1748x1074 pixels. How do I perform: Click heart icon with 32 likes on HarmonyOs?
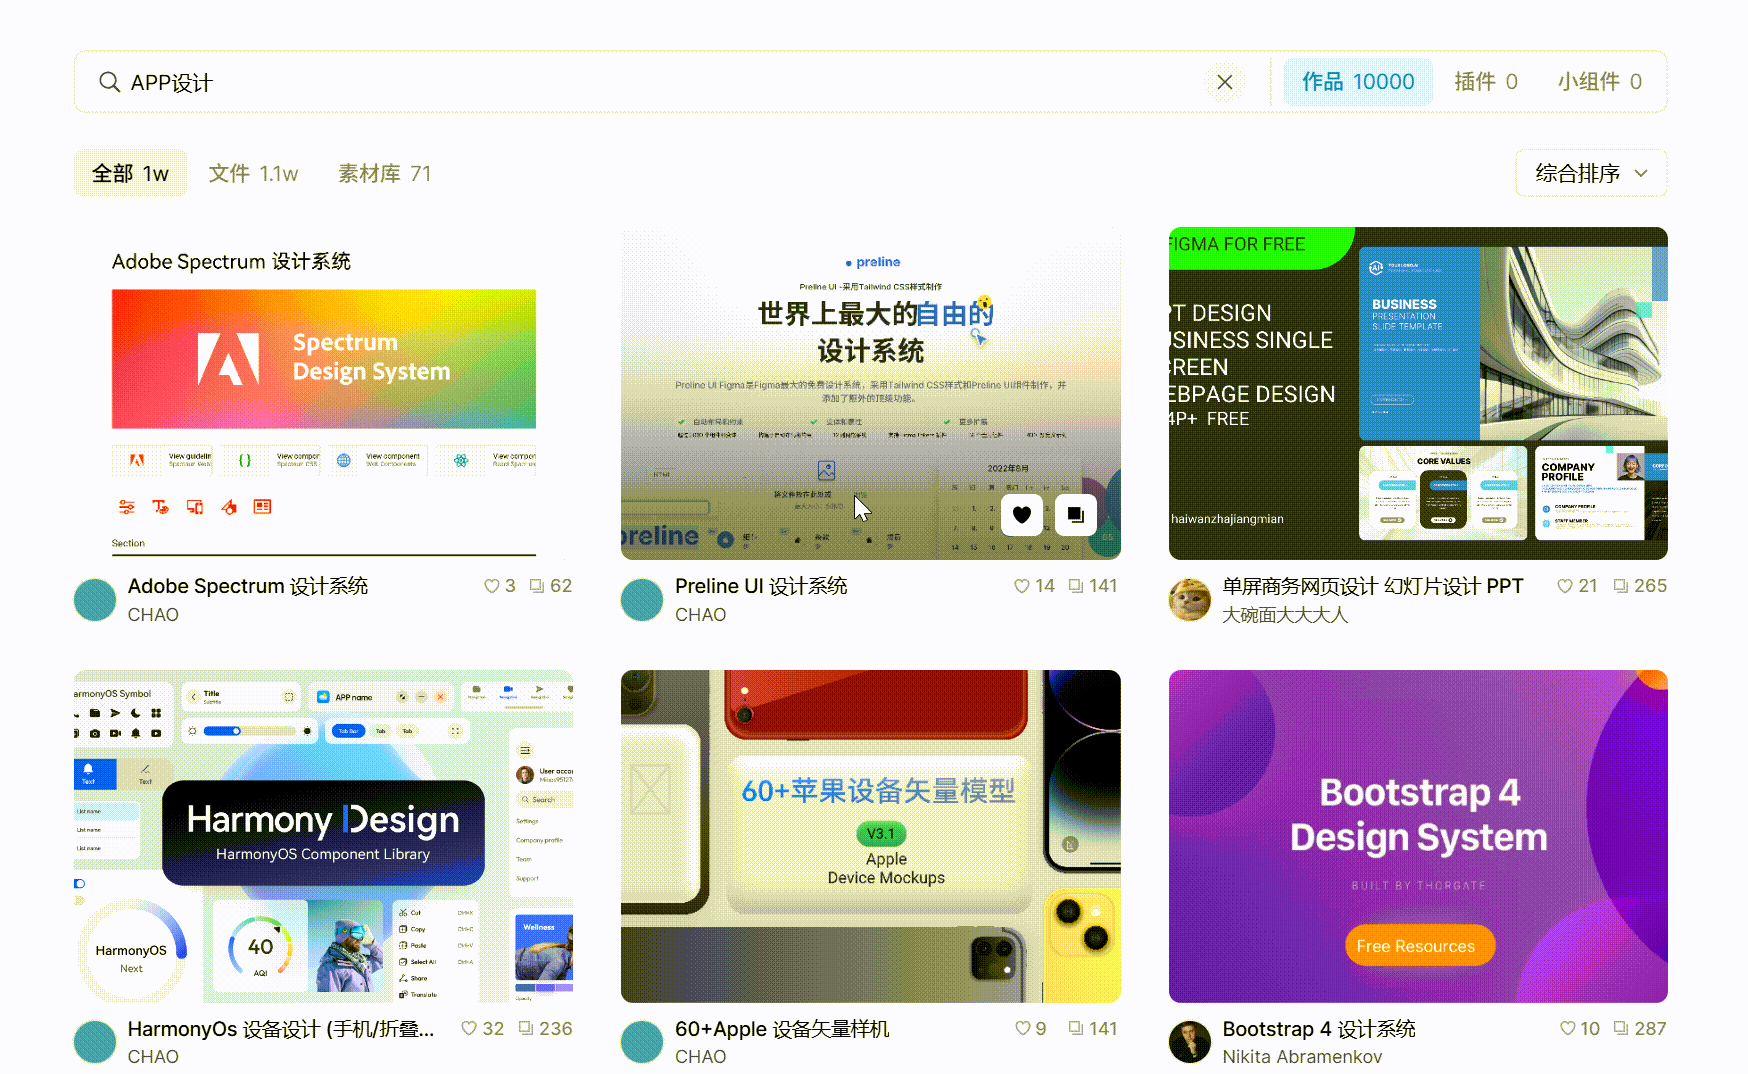pos(469,1028)
